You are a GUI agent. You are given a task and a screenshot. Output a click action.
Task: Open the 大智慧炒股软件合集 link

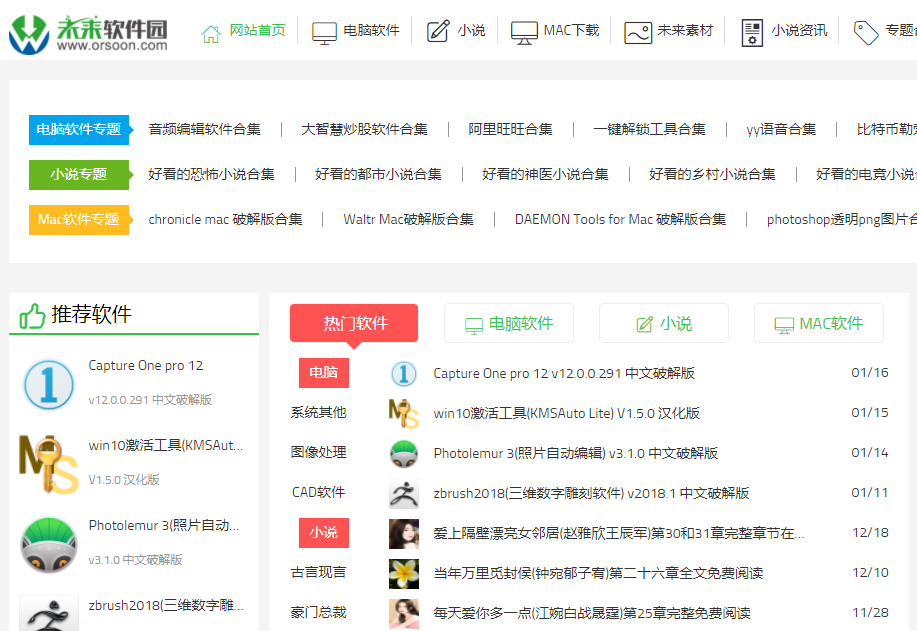coord(364,129)
